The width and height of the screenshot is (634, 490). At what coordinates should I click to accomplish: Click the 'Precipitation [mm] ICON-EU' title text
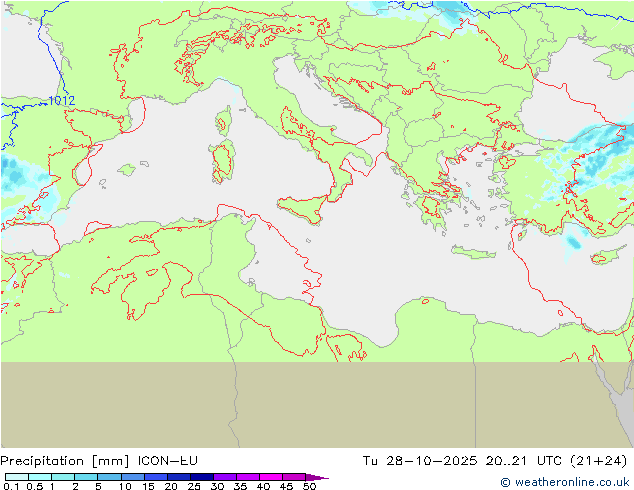(x=99, y=461)
